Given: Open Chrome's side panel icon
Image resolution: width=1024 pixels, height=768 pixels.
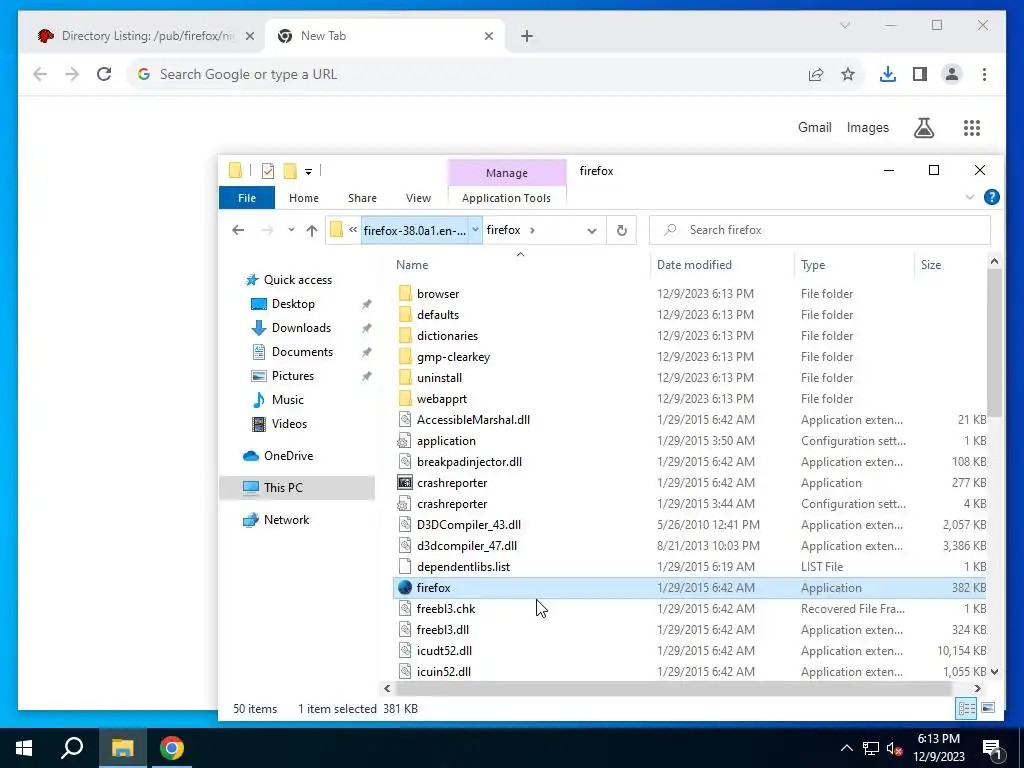Looking at the screenshot, I should click(x=920, y=74).
